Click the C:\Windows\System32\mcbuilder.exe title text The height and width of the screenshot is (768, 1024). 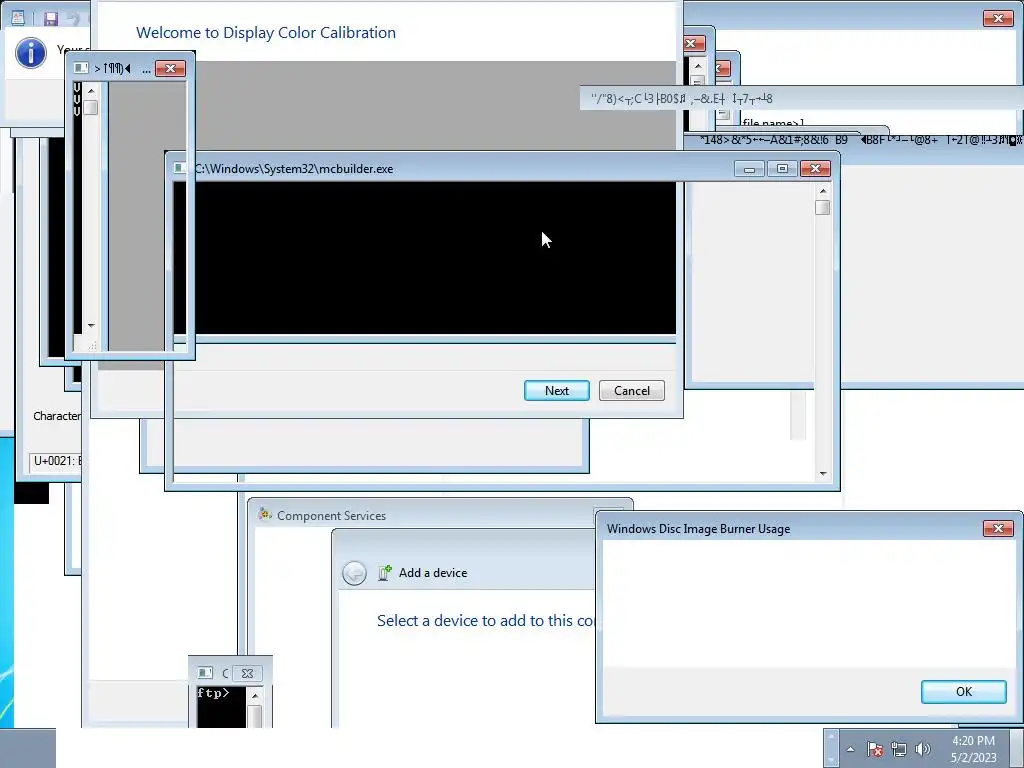pos(294,168)
